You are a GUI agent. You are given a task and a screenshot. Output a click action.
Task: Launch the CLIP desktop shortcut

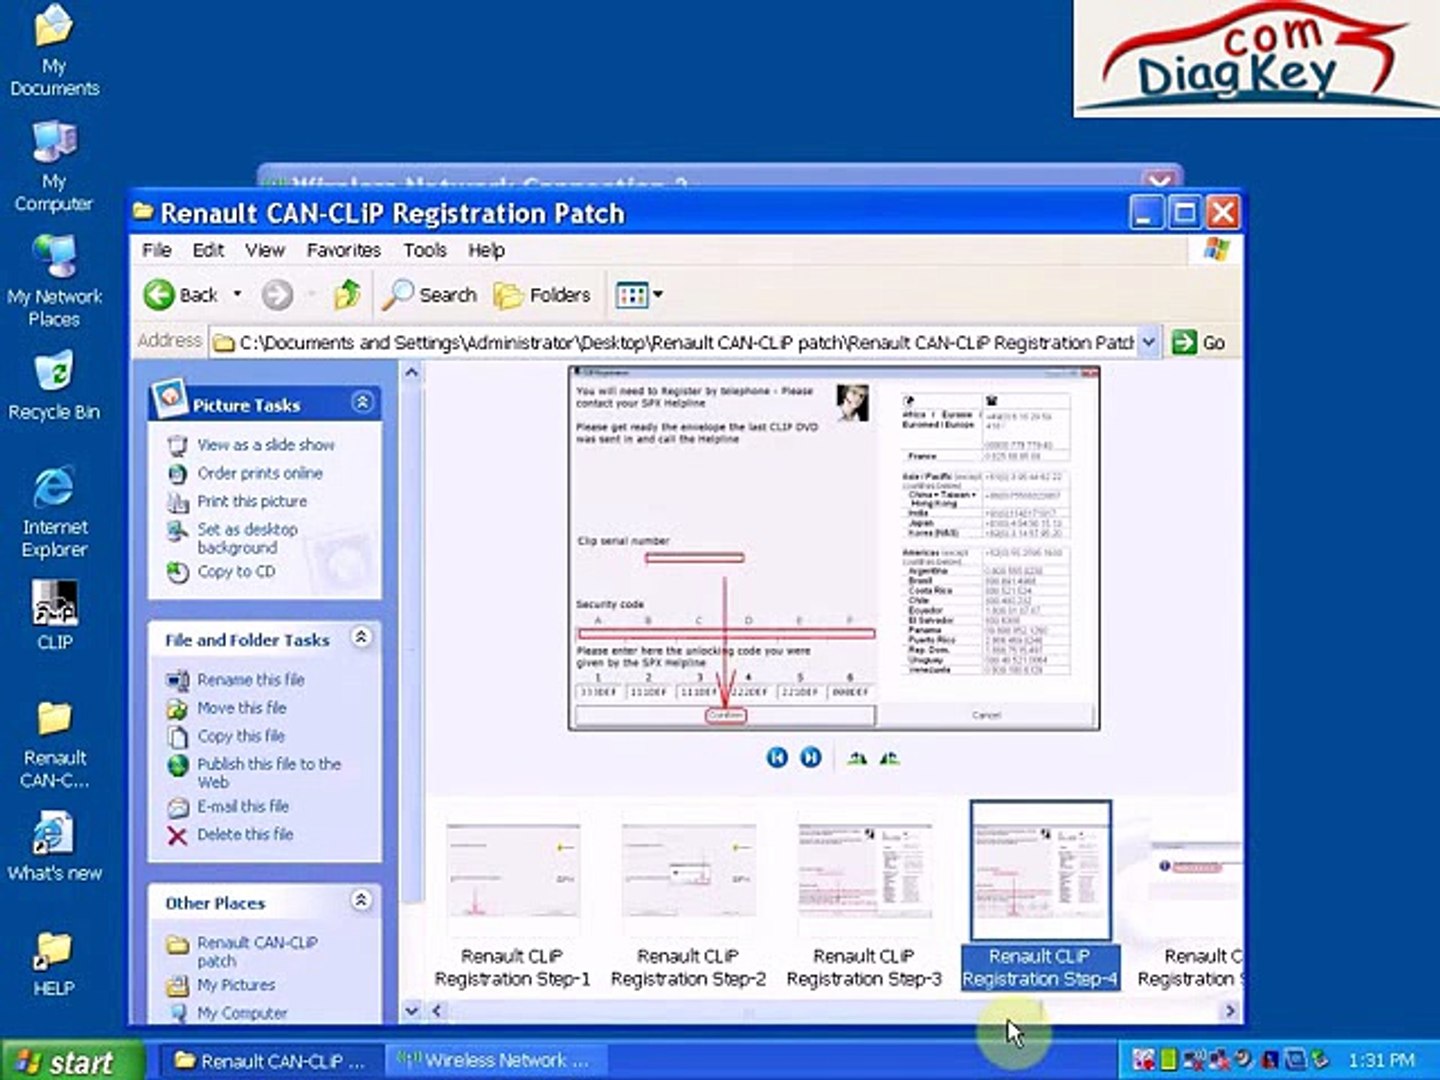54,615
